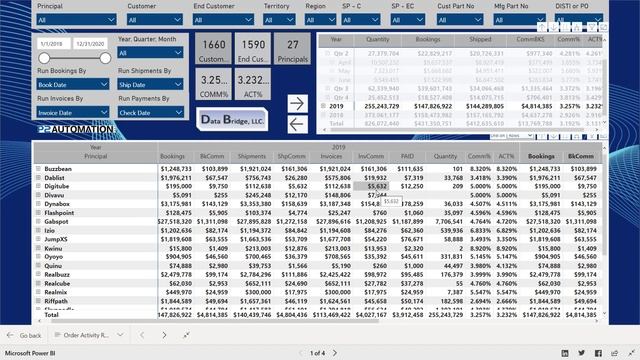Share report on Facebook

(x=598, y=353)
